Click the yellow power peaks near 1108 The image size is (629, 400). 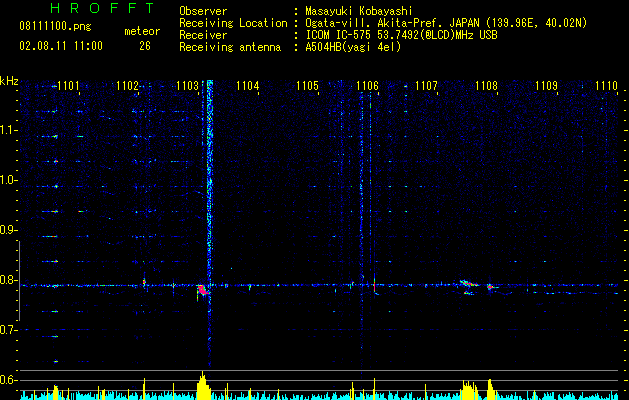point(478,389)
